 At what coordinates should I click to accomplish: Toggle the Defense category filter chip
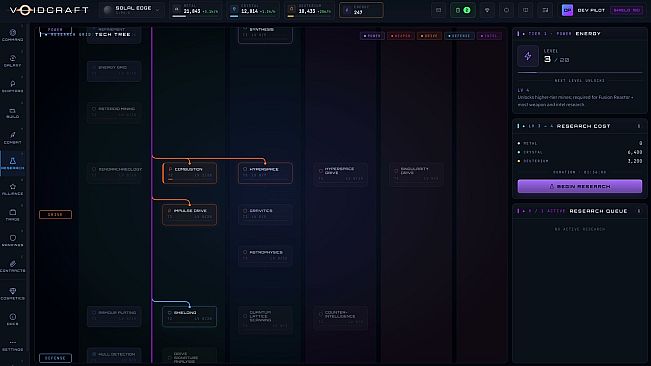pos(459,36)
